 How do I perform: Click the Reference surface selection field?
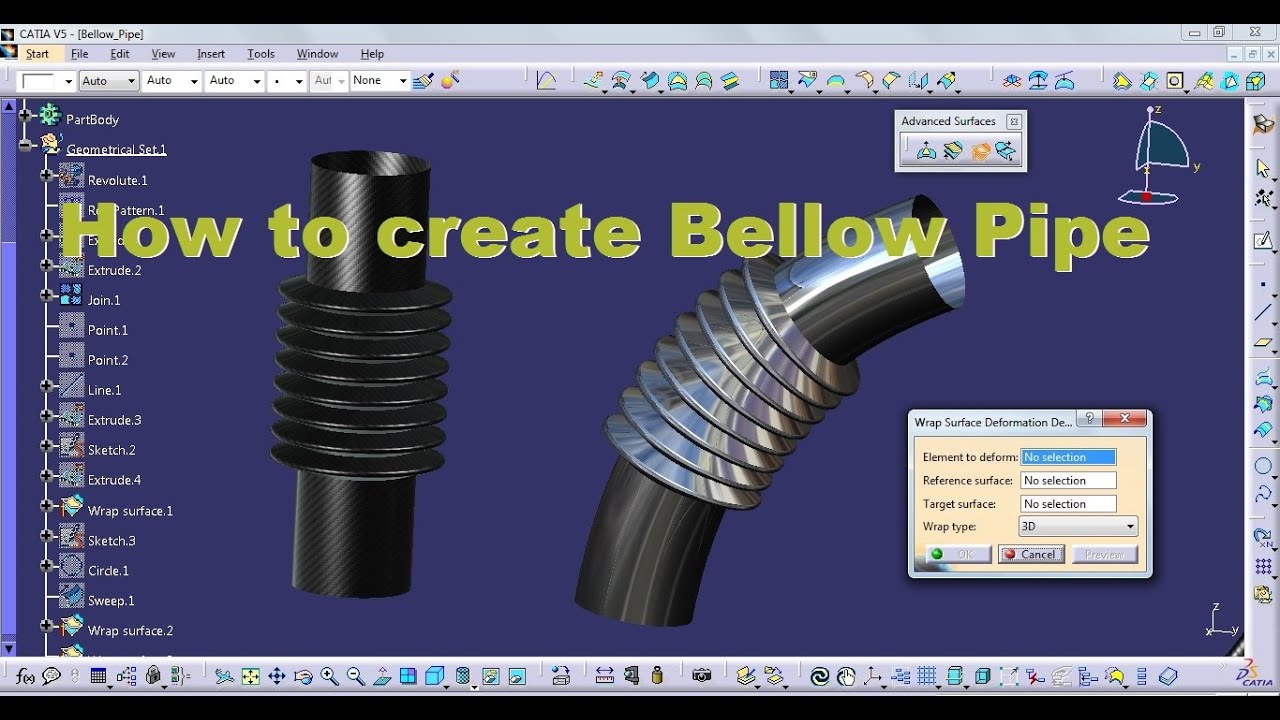pos(1068,480)
